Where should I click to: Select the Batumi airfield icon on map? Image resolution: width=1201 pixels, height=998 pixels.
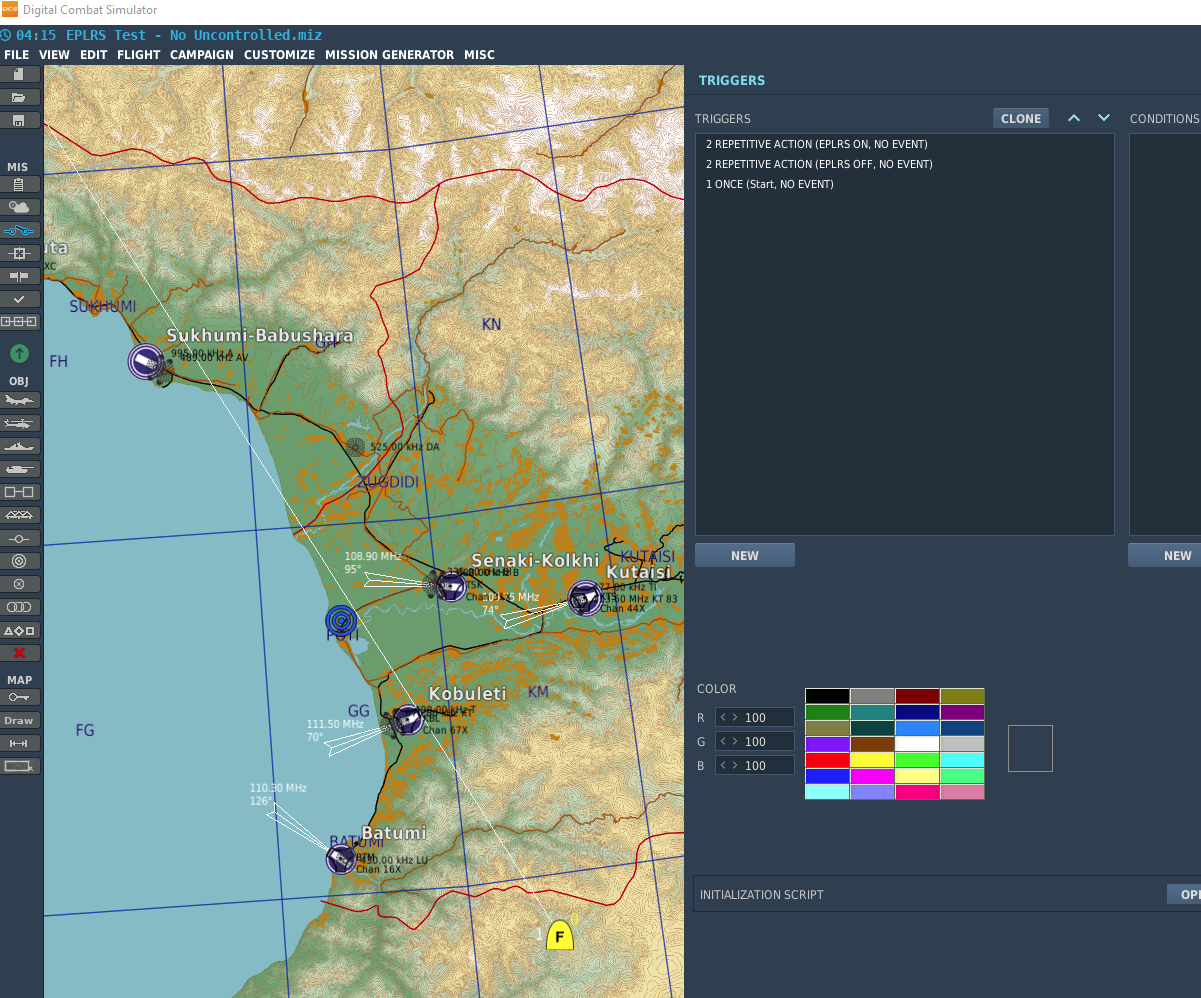(341, 858)
